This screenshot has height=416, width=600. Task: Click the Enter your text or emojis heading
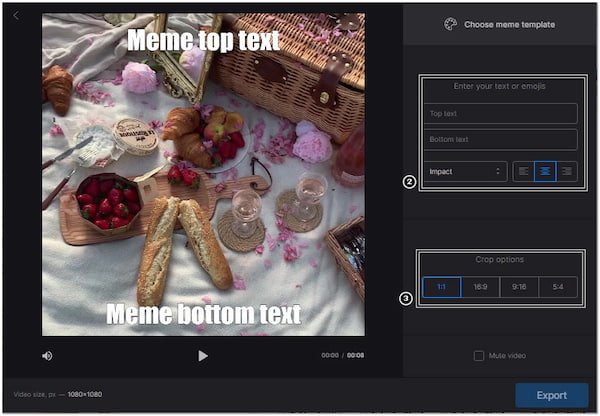click(499, 86)
